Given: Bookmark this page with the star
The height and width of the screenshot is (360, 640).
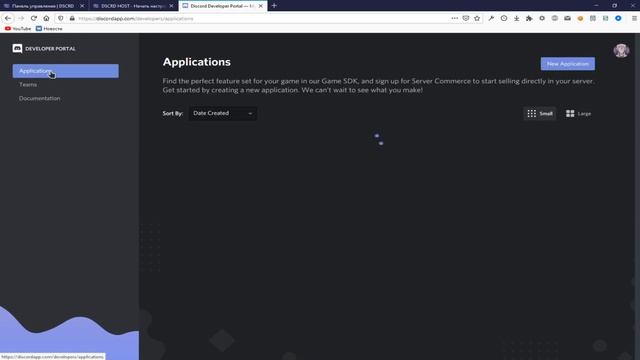Looking at the screenshot, I should pyautogui.click(x=477, y=18).
